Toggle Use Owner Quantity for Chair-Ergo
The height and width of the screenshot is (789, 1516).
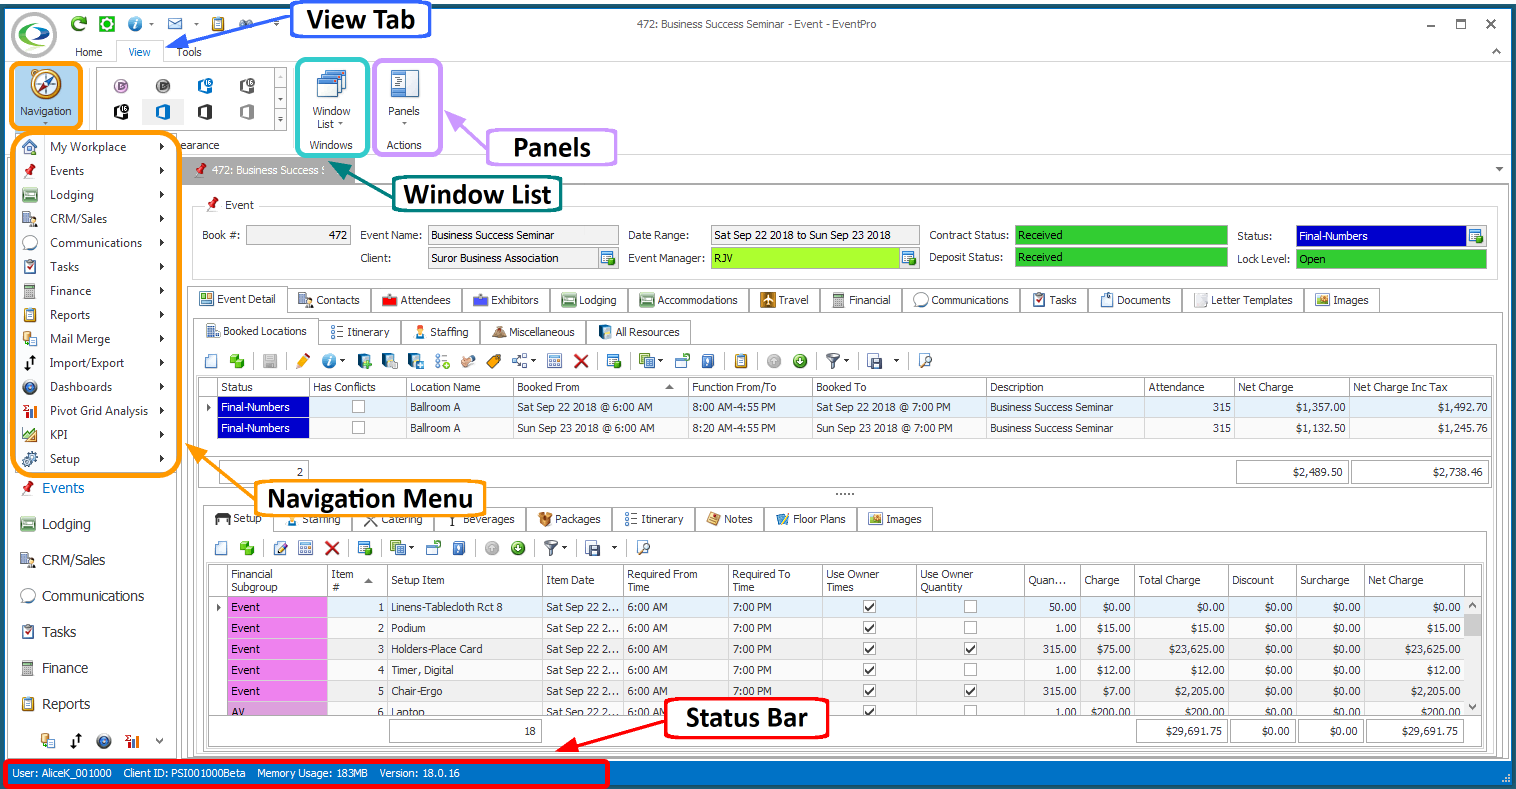tap(970, 691)
